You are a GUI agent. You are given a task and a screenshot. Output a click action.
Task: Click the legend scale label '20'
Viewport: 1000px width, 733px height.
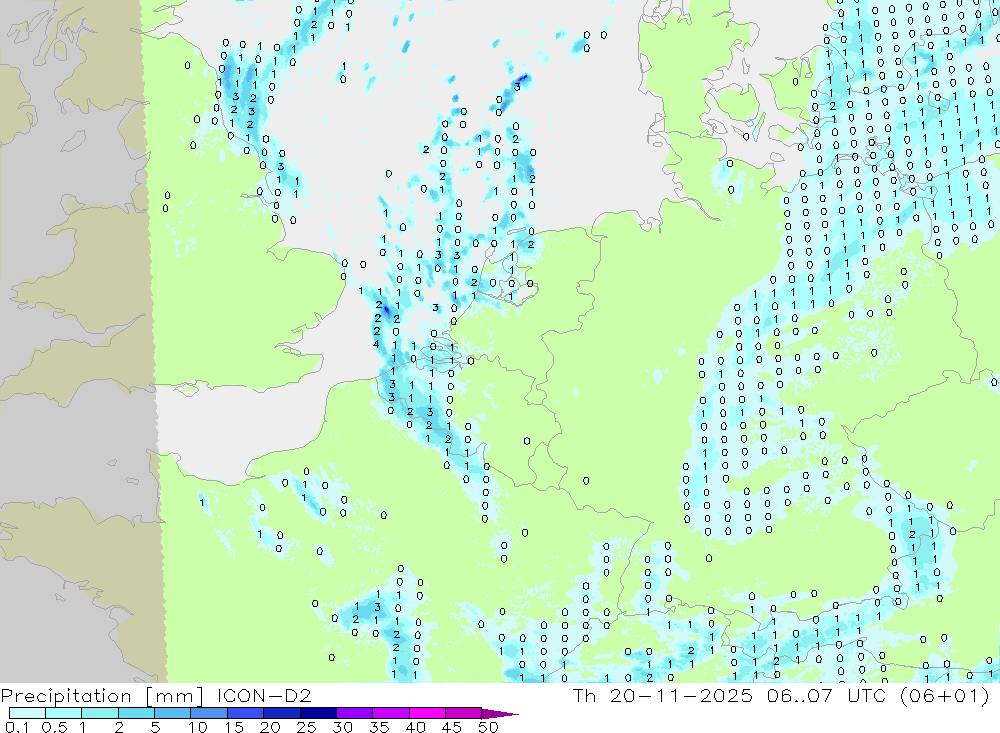coord(270,727)
